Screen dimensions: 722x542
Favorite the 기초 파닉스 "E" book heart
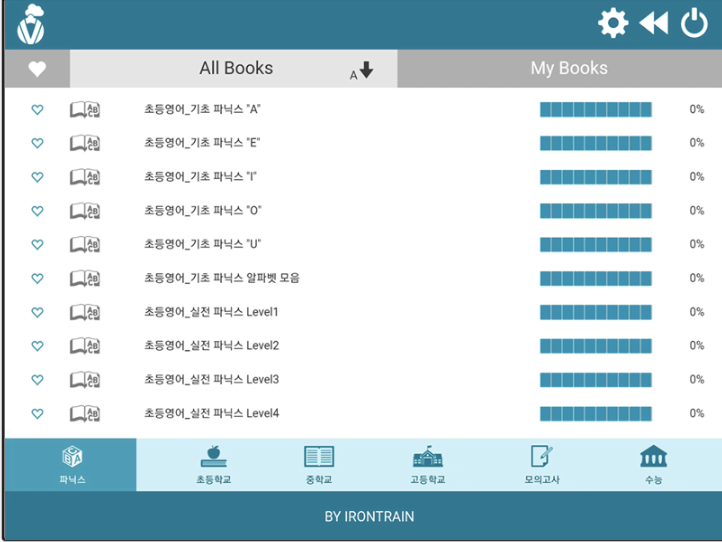pos(37,143)
